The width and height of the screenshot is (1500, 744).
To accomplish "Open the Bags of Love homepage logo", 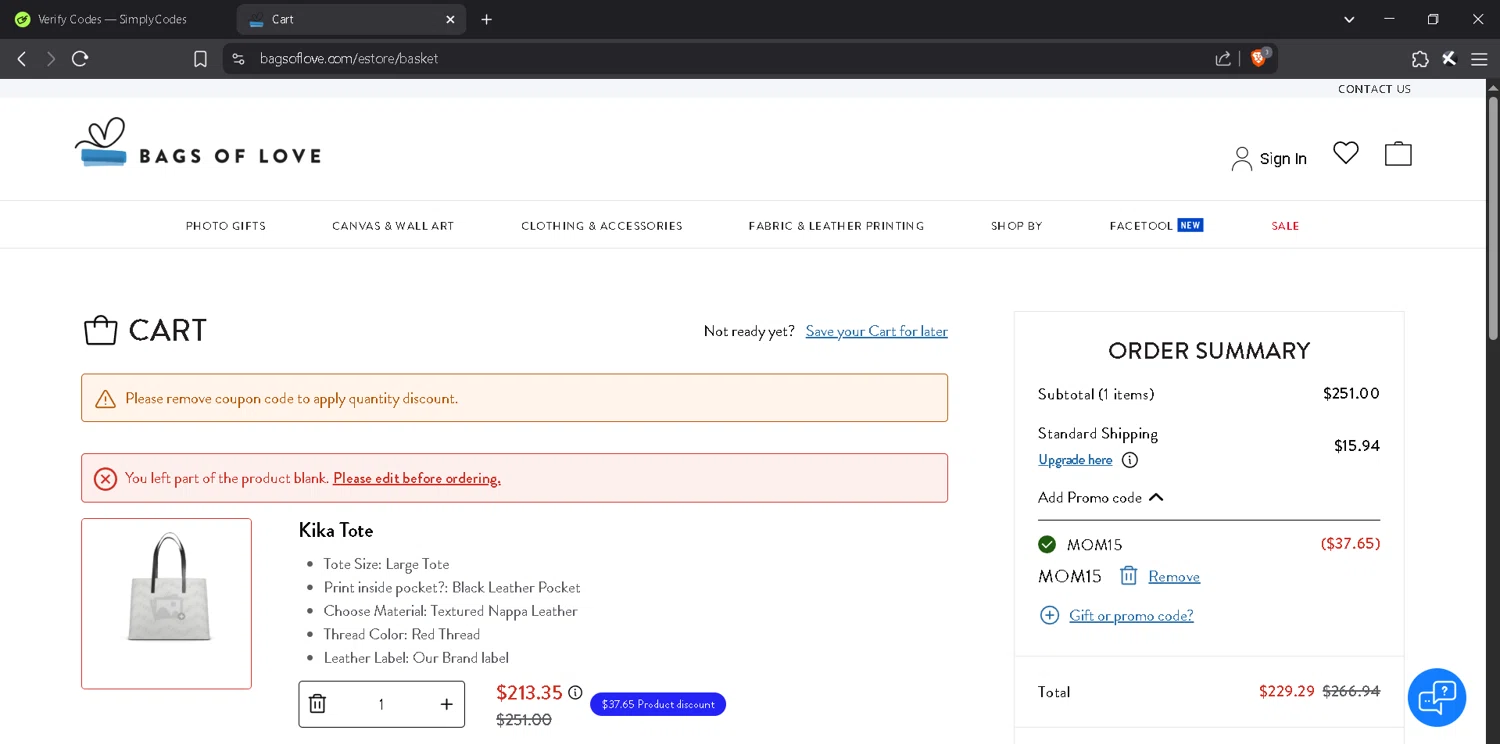I will coord(198,143).
